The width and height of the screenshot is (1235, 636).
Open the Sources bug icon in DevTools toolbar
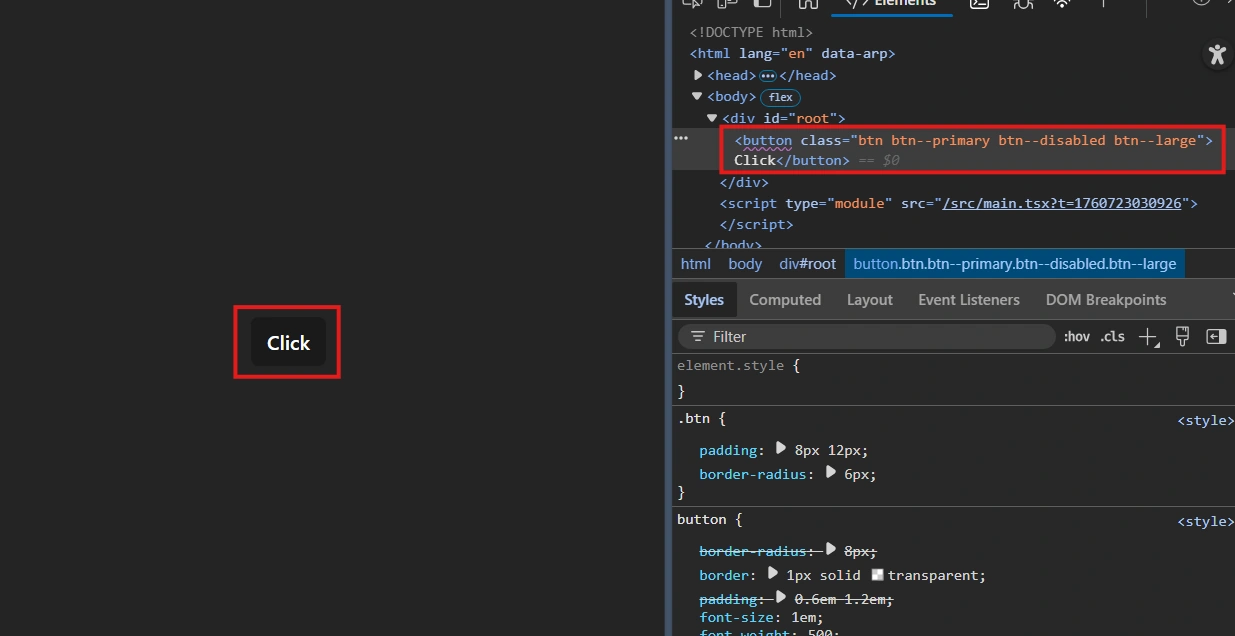pyautogui.click(x=1022, y=4)
